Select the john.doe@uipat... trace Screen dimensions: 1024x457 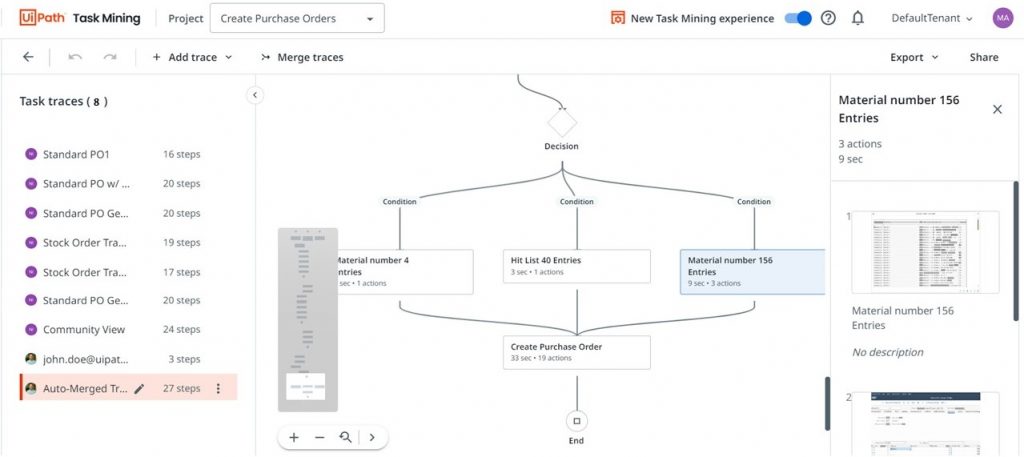tap(129, 359)
